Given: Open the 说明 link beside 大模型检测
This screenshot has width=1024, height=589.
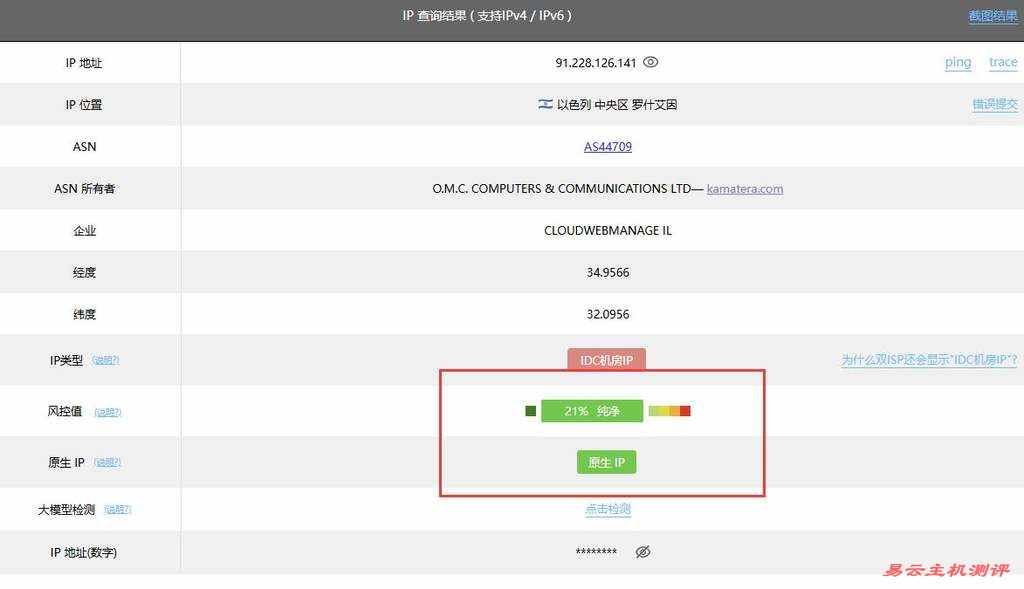Looking at the screenshot, I should coord(118,509).
